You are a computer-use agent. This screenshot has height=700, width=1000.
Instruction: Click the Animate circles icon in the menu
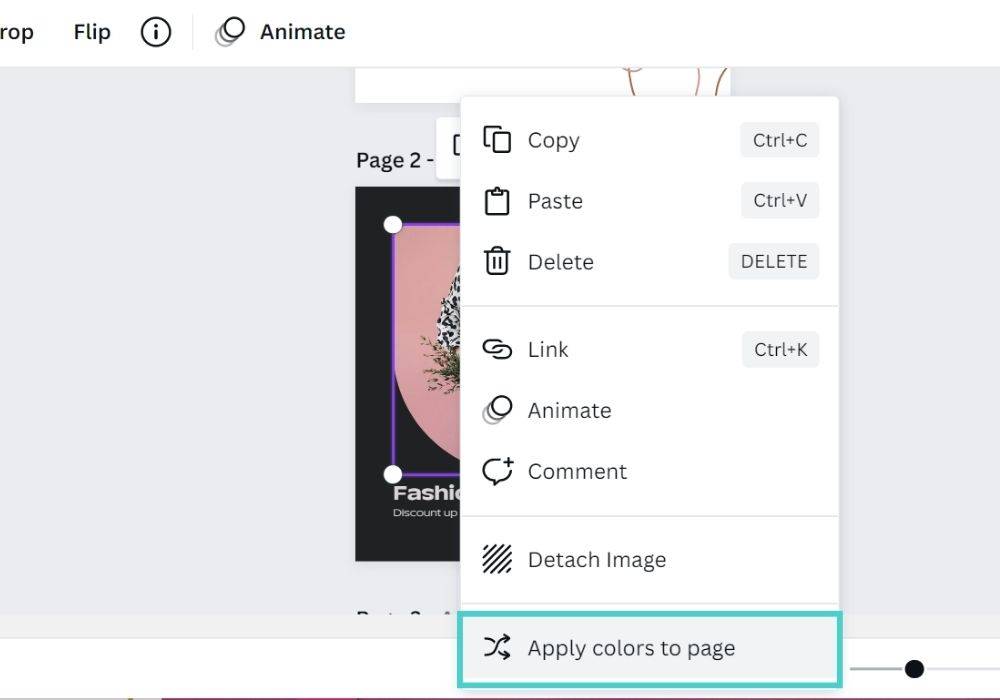(497, 410)
